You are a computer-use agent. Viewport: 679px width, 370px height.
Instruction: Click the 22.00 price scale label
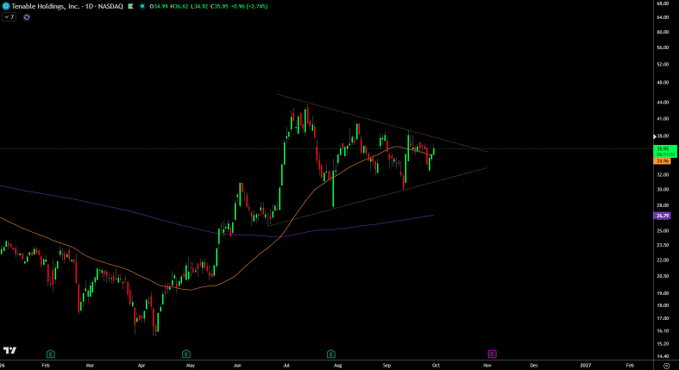[x=663, y=260]
